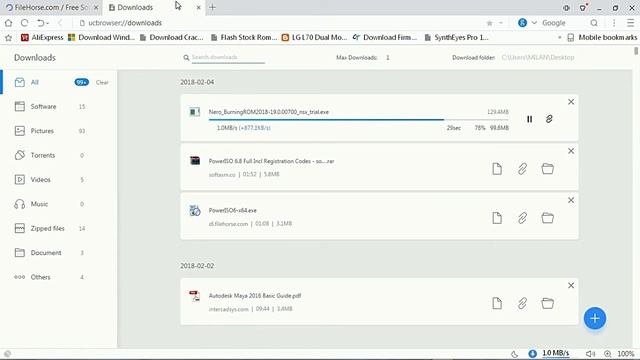Click bookmarks star at bar start
Viewport: 640px width, 360px height.
point(8,38)
